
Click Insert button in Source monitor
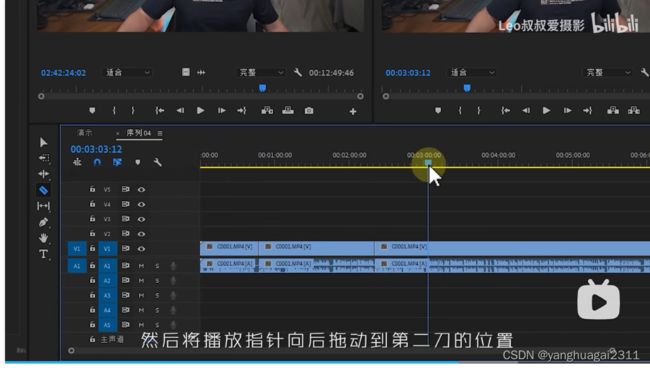[267, 111]
